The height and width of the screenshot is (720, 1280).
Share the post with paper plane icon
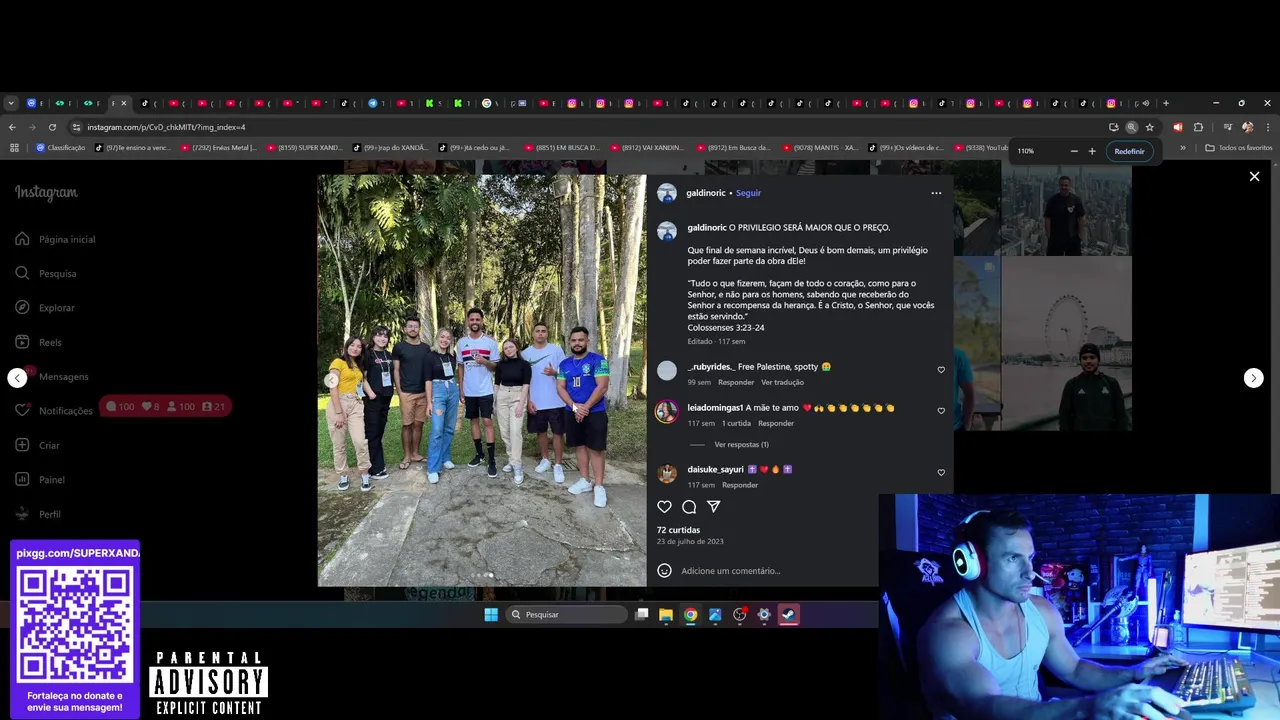click(x=714, y=507)
